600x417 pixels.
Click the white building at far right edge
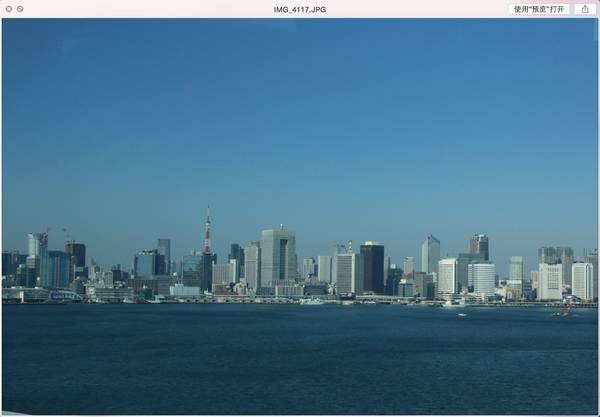pos(582,280)
